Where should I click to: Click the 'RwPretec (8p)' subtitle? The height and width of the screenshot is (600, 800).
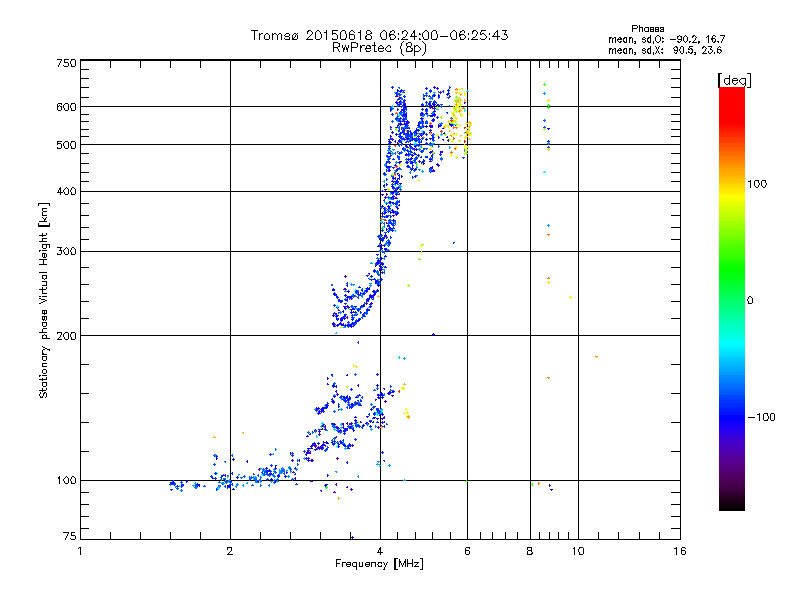(x=379, y=48)
